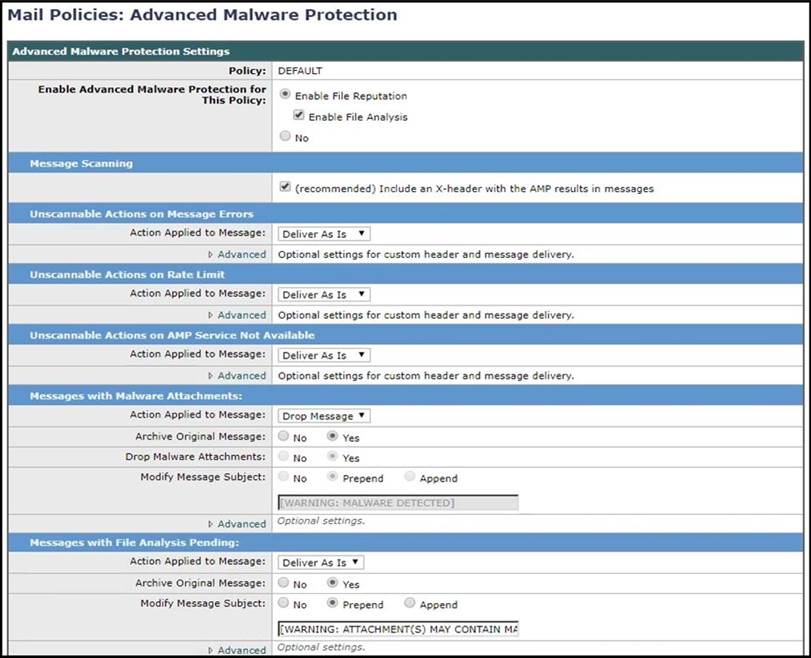Open the Drop Message dropdown for malware attachments
The image size is (811, 658).
324,416
